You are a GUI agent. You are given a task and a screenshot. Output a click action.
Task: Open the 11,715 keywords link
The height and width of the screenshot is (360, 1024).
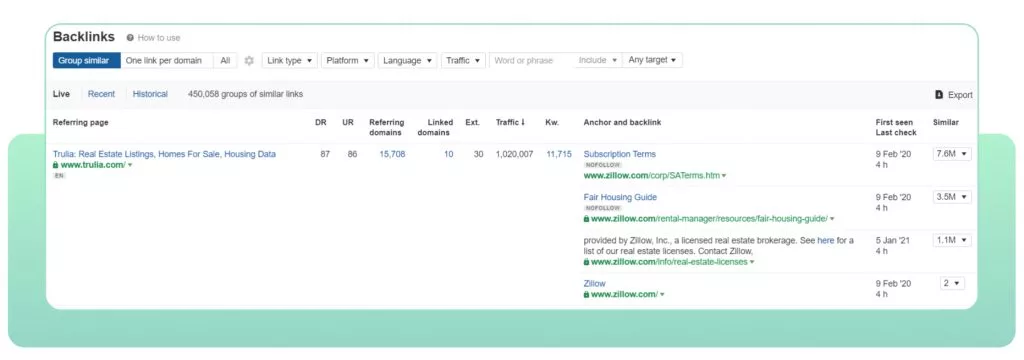(559, 154)
